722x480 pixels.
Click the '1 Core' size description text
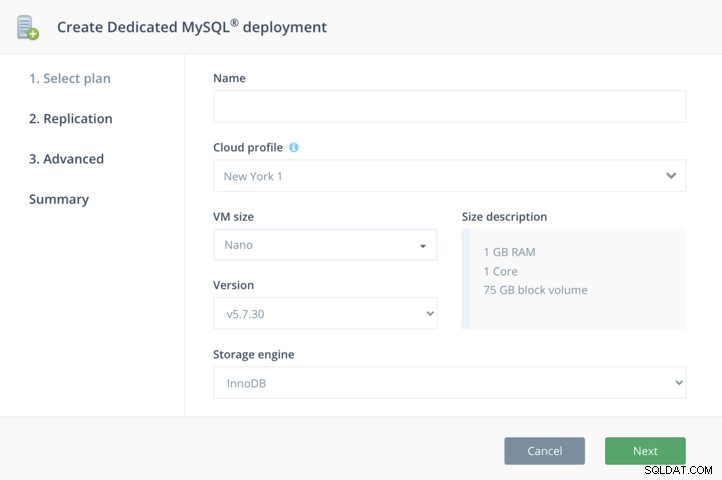pos(501,271)
